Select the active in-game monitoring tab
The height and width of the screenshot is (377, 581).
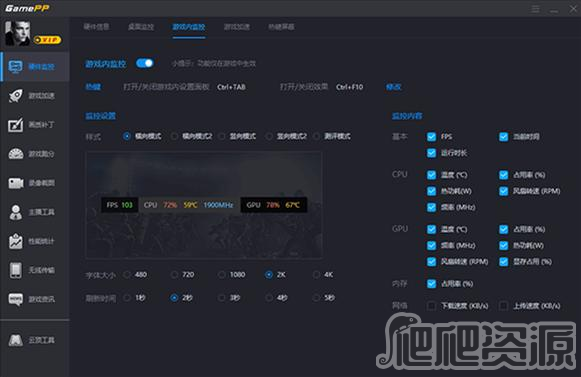coord(189,27)
